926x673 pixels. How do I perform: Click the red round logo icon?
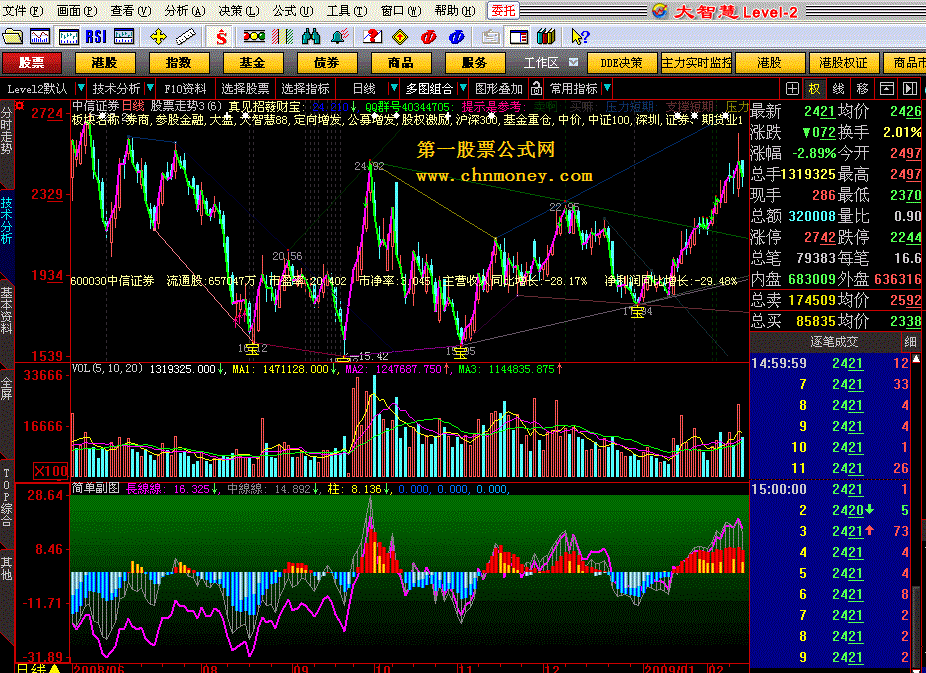(x=429, y=37)
